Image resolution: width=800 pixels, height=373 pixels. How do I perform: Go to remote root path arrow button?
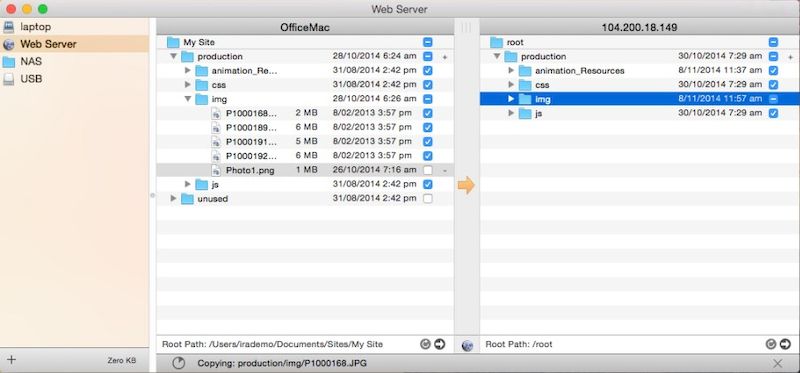[785, 344]
